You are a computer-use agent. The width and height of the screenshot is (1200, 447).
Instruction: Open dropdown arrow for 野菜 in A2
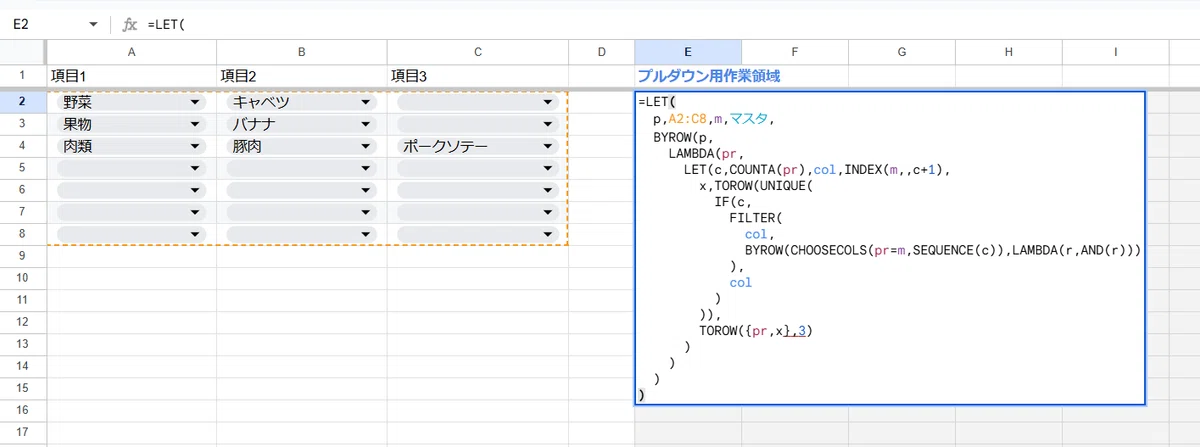(193, 102)
